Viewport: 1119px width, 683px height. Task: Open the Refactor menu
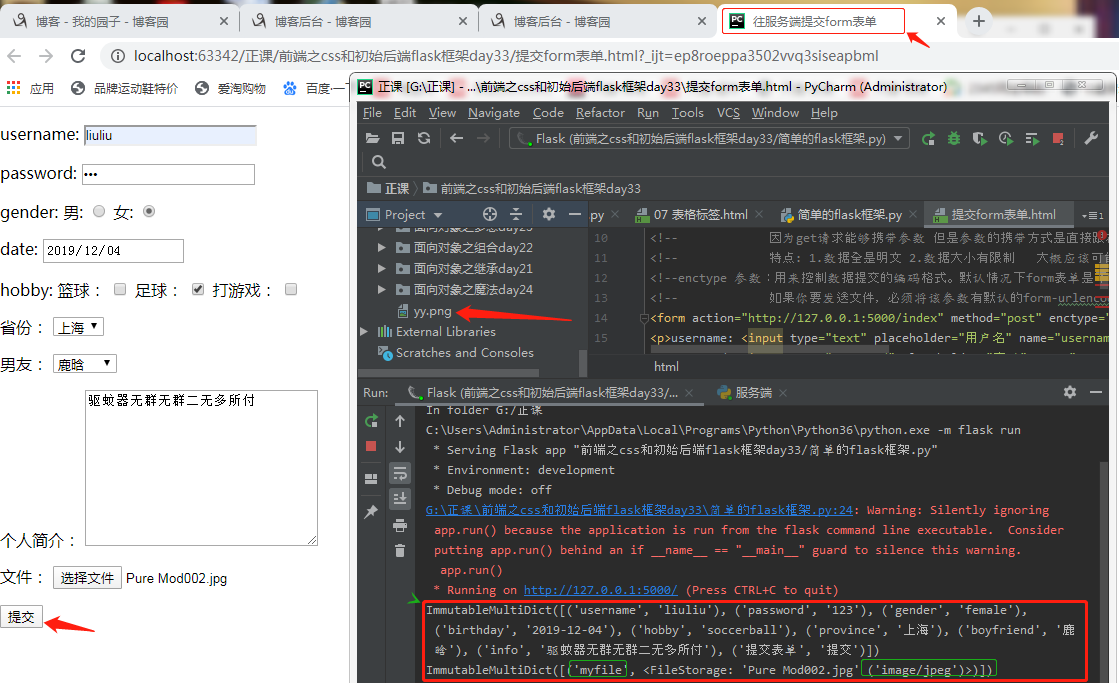(600, 113)
